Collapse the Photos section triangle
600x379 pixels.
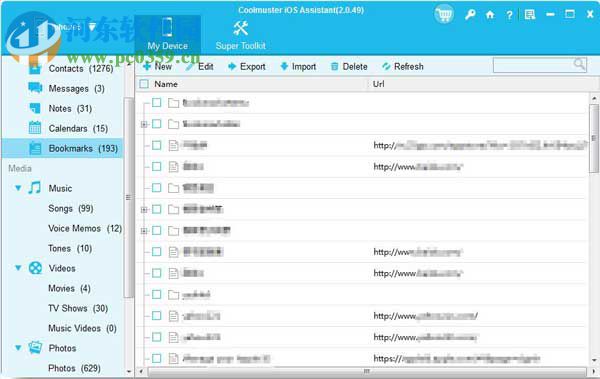[18, 348]
